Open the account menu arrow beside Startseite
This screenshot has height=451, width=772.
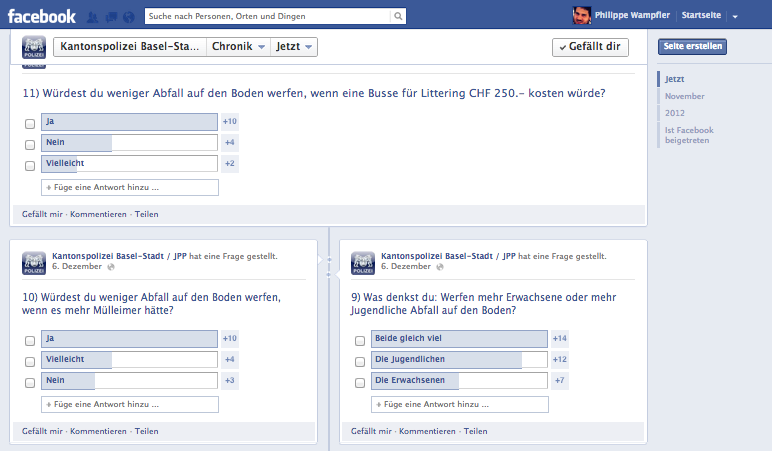[x=735, y=17]
